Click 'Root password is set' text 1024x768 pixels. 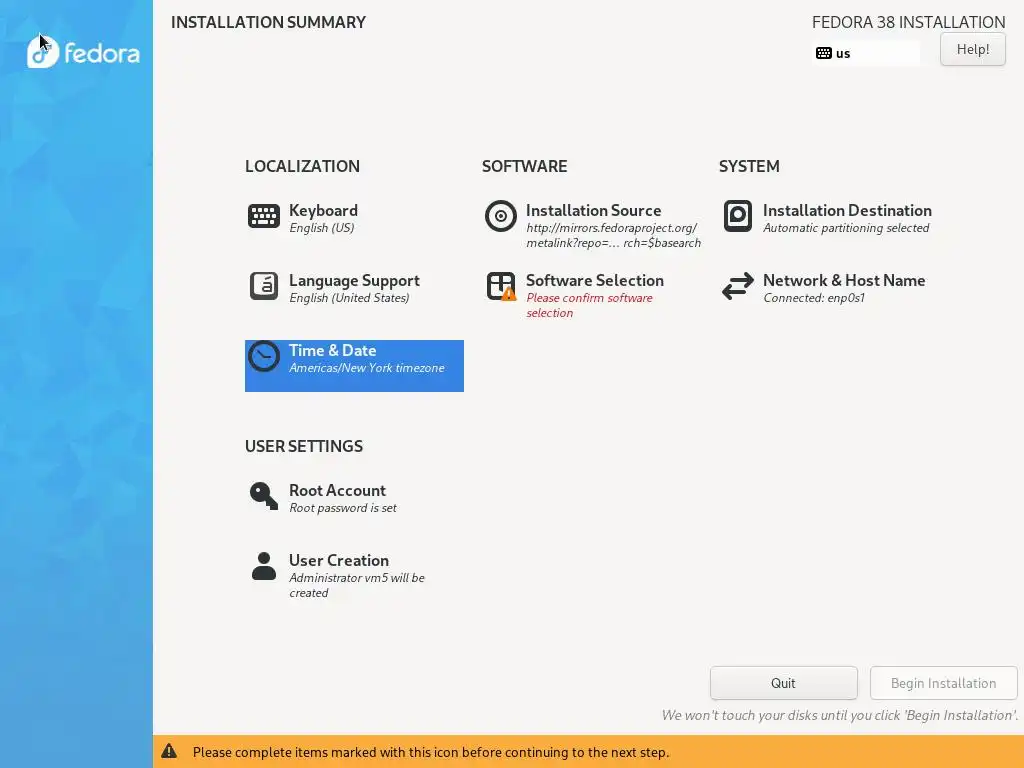click(343, 508)
